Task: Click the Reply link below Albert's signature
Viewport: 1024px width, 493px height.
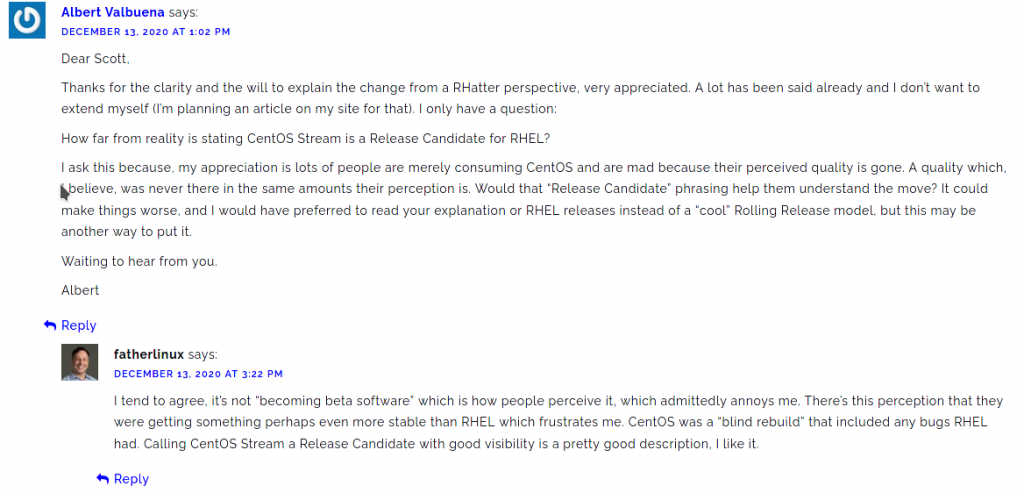Action: click(x=78, y=325)
